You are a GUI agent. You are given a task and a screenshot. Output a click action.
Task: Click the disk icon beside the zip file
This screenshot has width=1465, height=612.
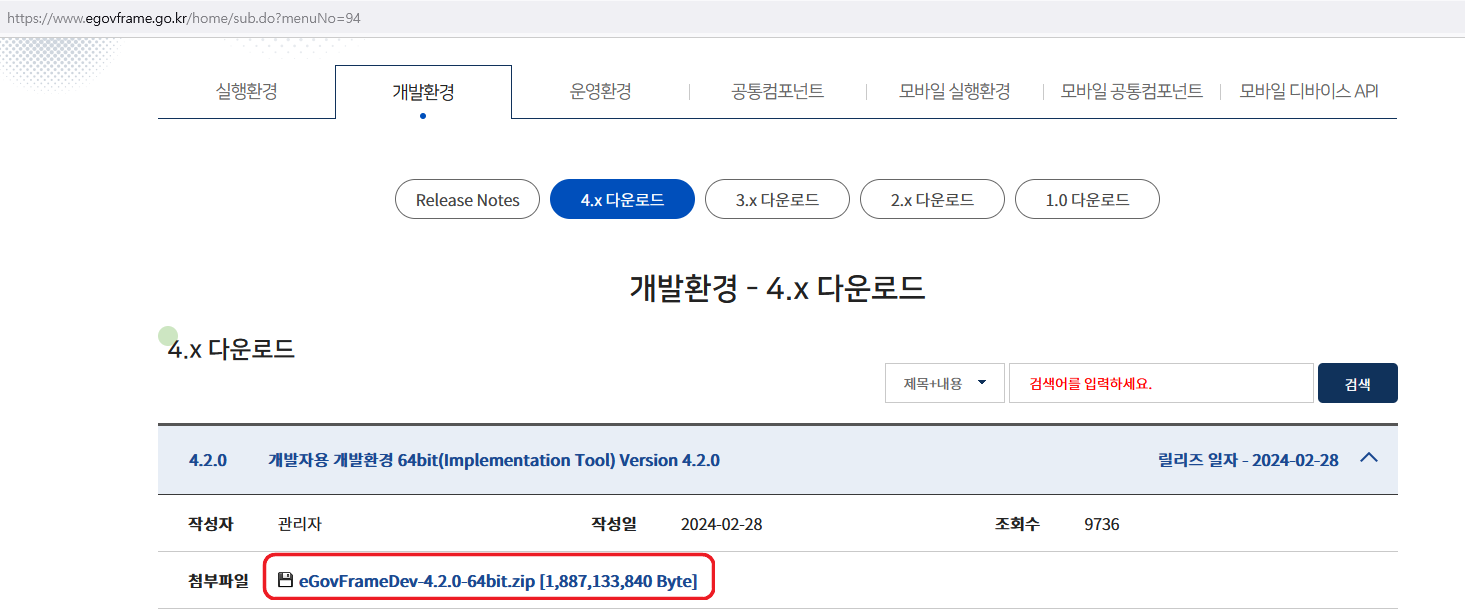click(285, 579)
